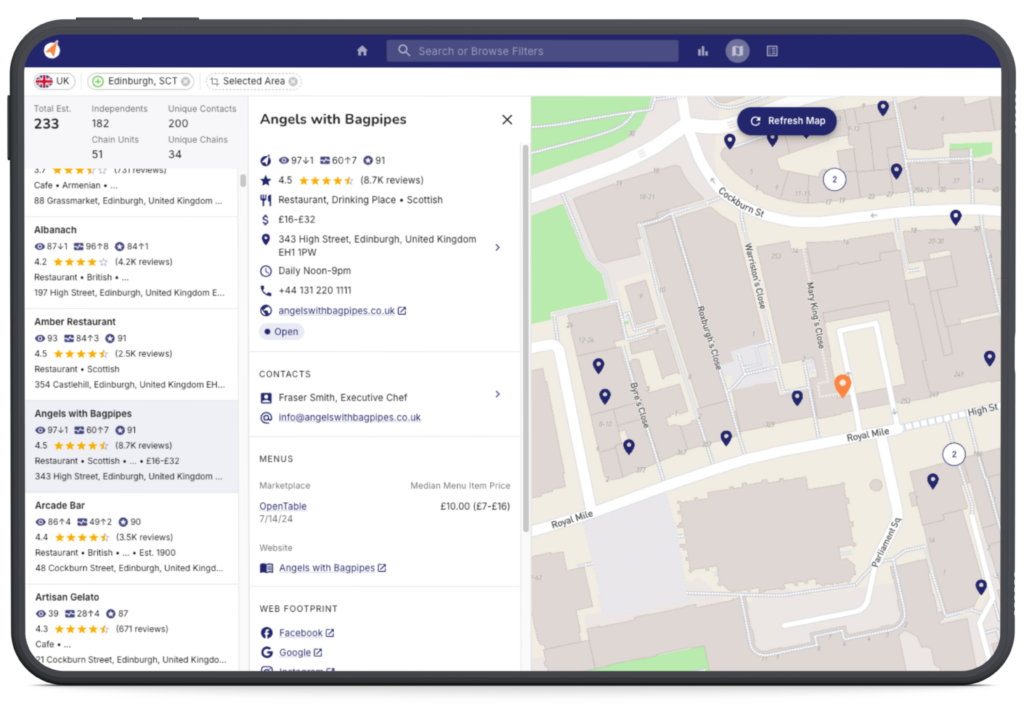The image size is (1024, 723).
Task: Click the cluster marker near Cockburn St
Action: point(833,180)
